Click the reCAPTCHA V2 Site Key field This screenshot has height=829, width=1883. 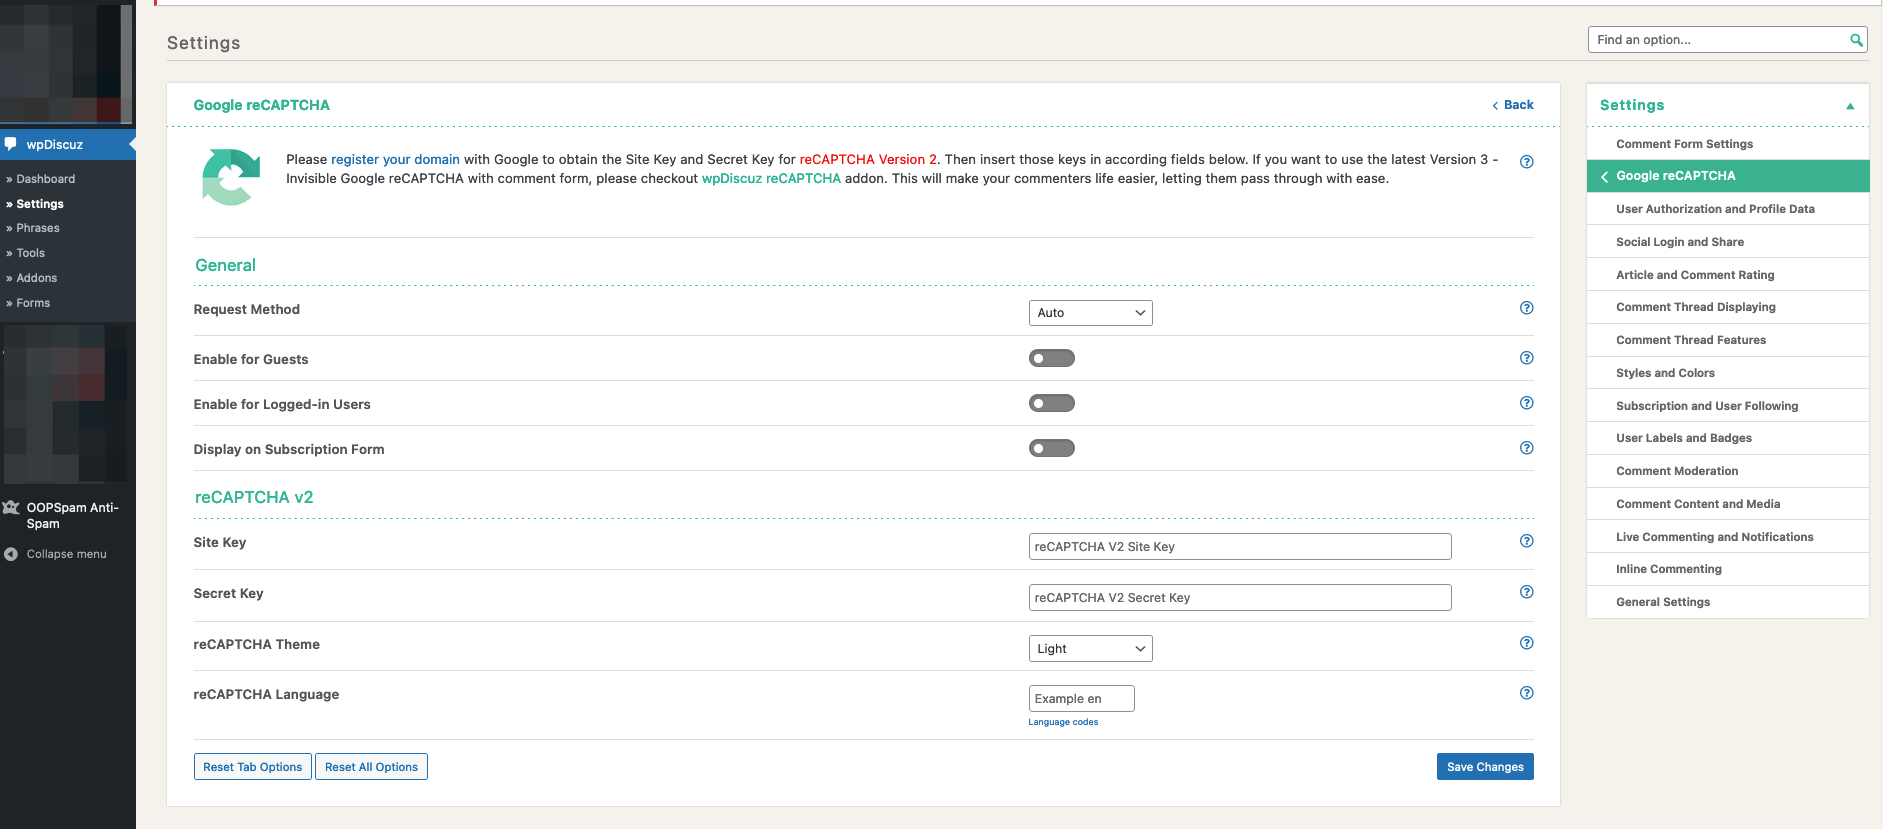click(1240, 547)
